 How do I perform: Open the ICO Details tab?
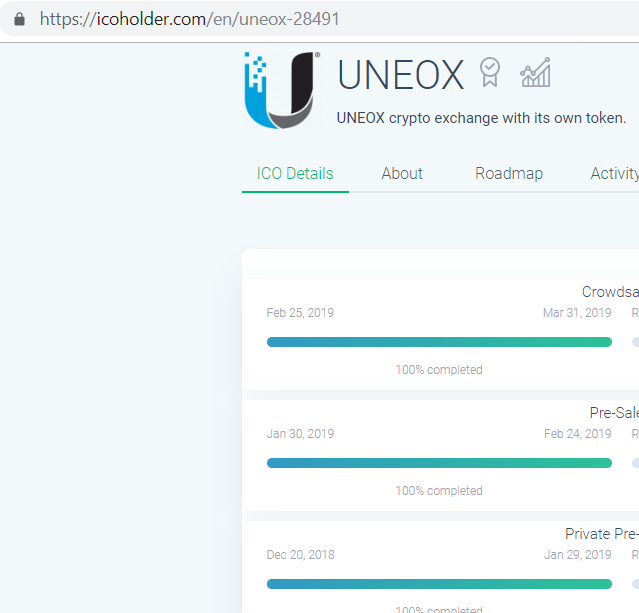295,174
